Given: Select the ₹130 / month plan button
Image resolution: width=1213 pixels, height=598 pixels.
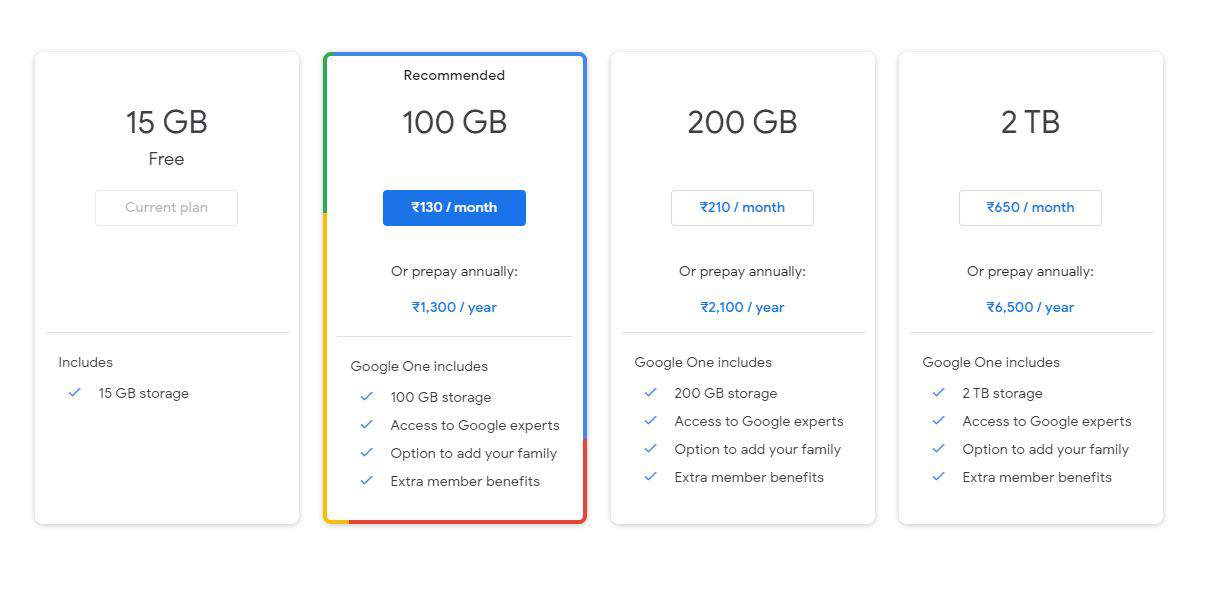Looking at the screenshot, I should pos(454,207).
